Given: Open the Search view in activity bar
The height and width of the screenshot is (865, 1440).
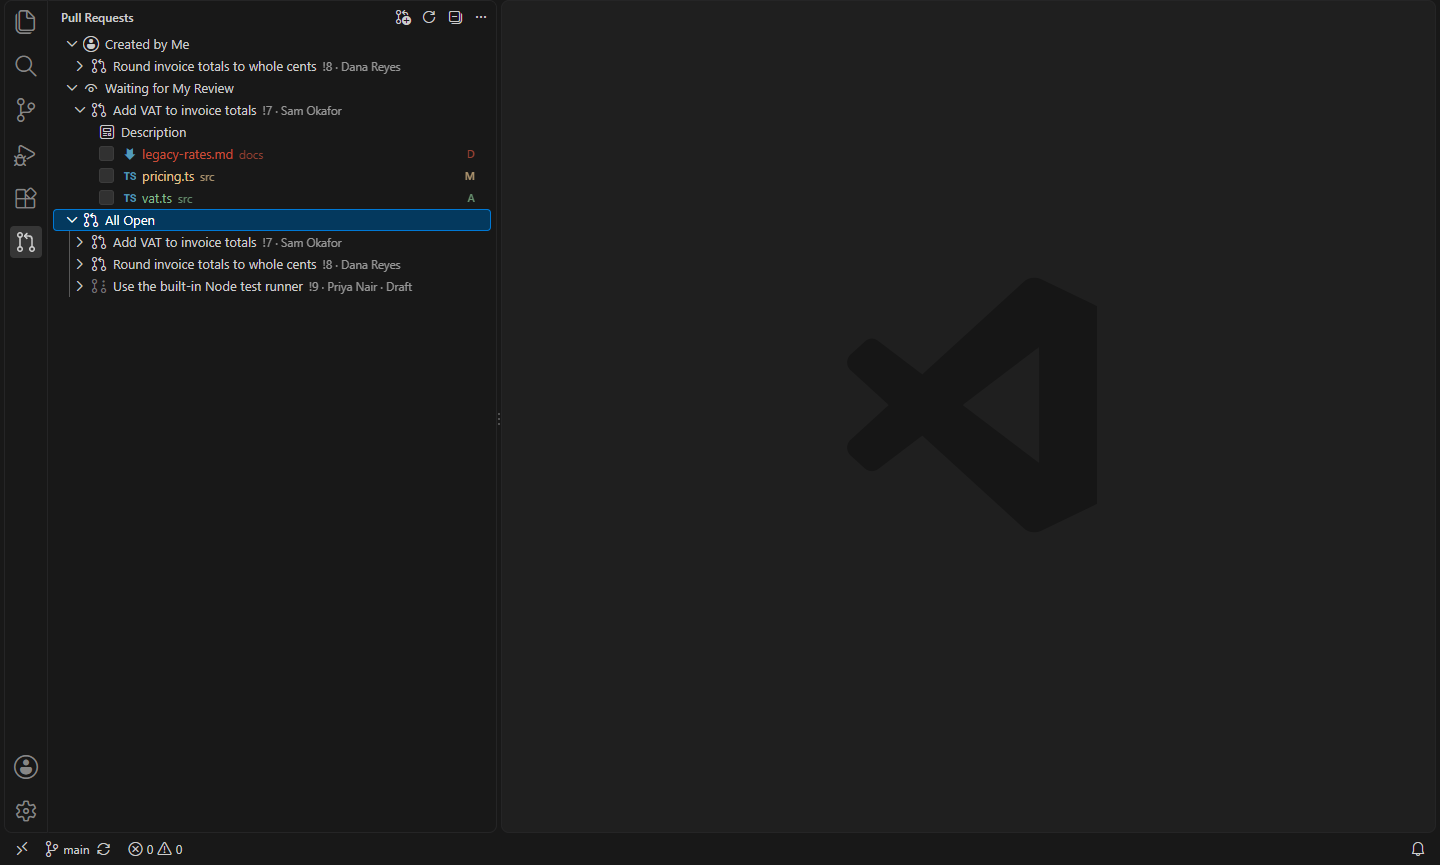Looking at the screenshot, I should [x=26, y=66].
